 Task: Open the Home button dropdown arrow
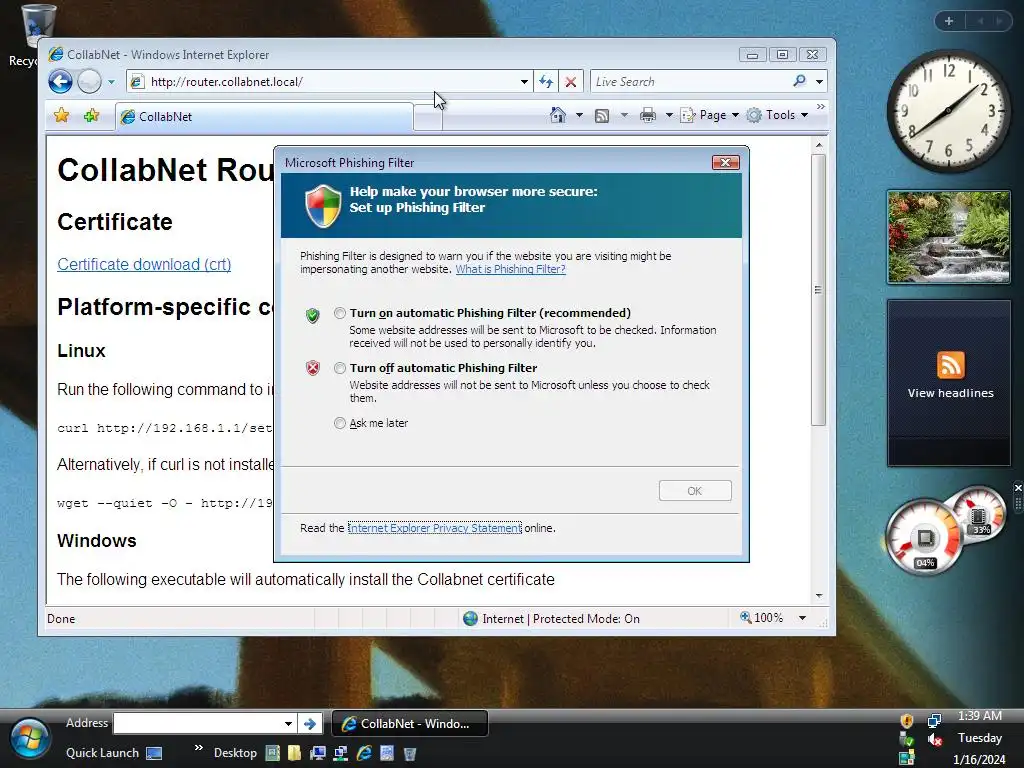pos(579,116)
